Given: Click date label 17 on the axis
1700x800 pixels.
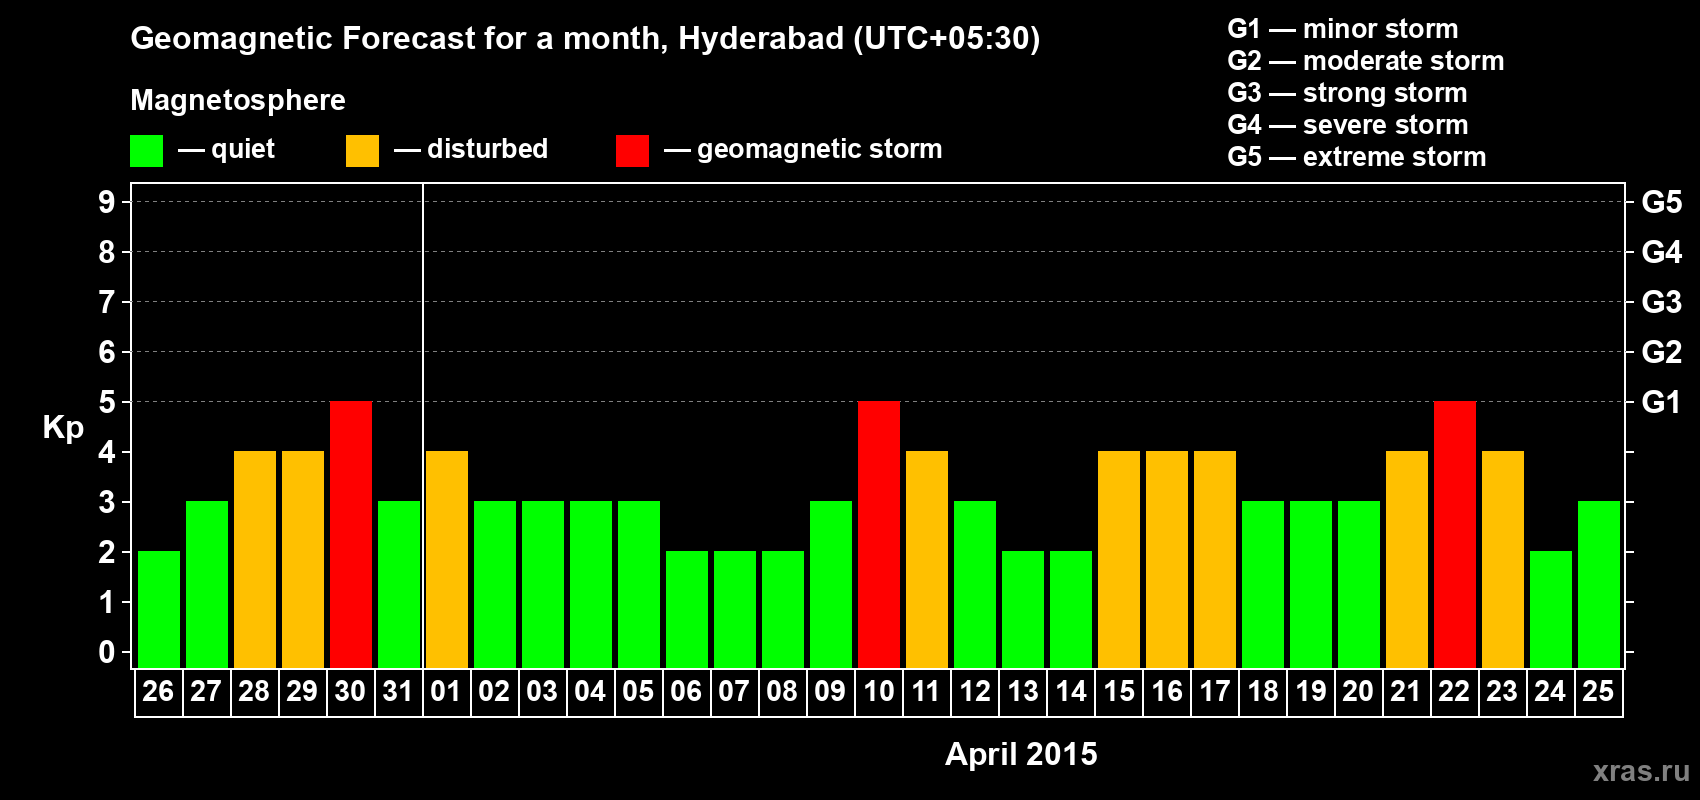Looking at the screenshot, I should point(1214,691).
